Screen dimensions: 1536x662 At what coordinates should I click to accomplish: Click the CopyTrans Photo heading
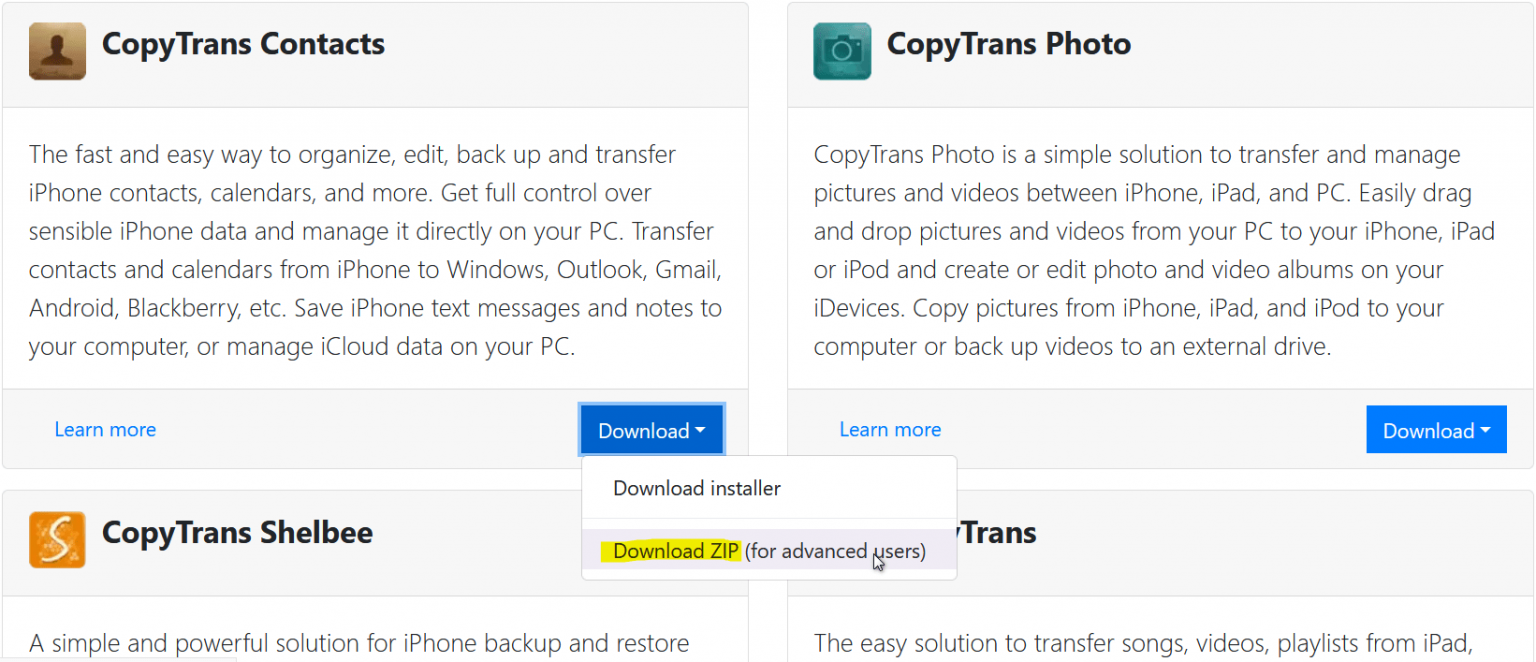(1008, 44)
